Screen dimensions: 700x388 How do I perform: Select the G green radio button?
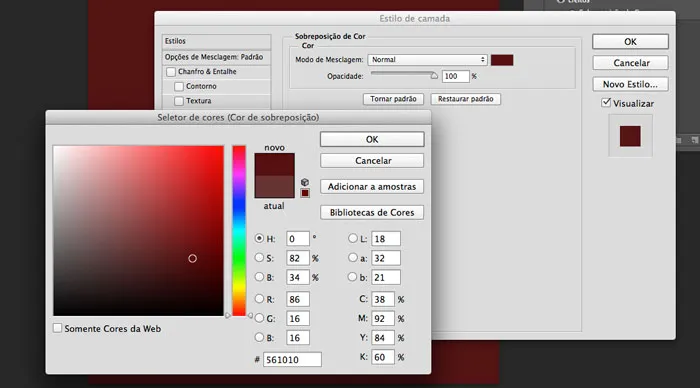tap(259, 318)
